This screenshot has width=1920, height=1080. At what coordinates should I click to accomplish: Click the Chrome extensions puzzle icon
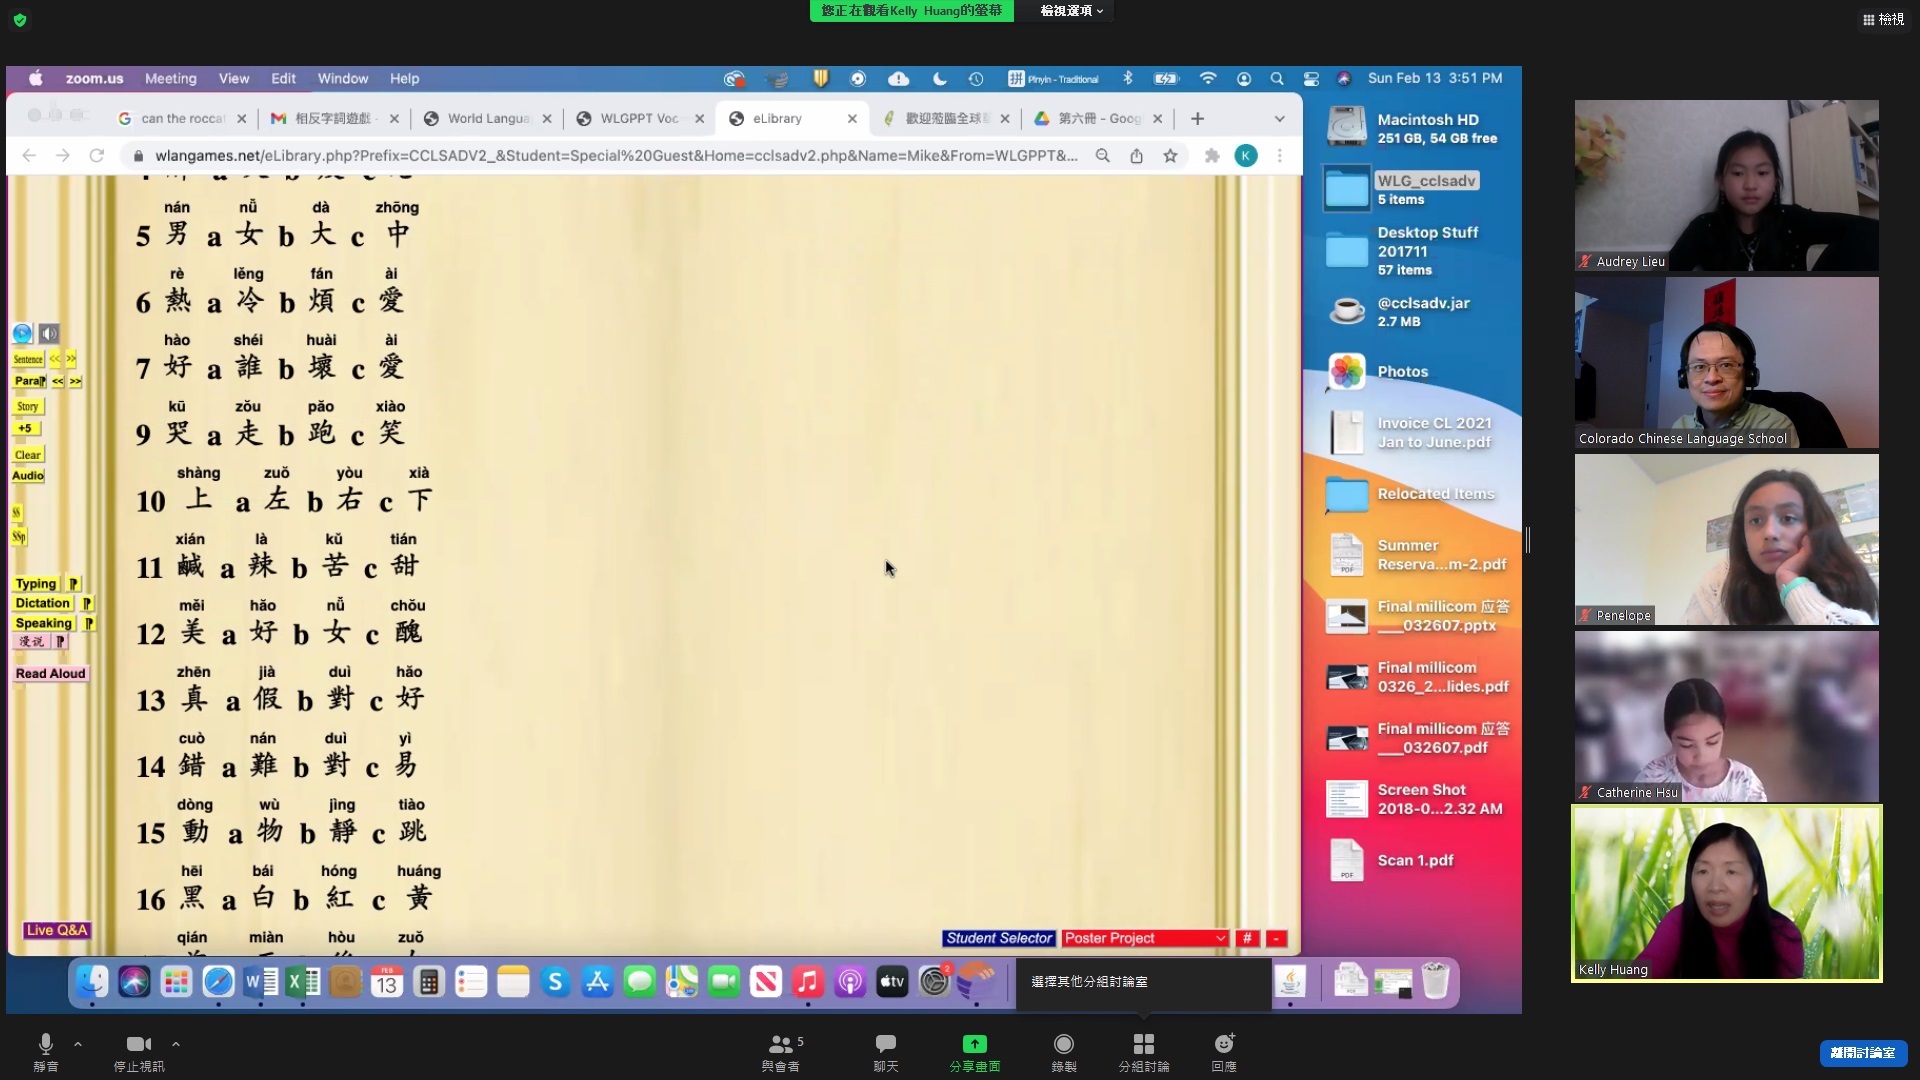1212,156
